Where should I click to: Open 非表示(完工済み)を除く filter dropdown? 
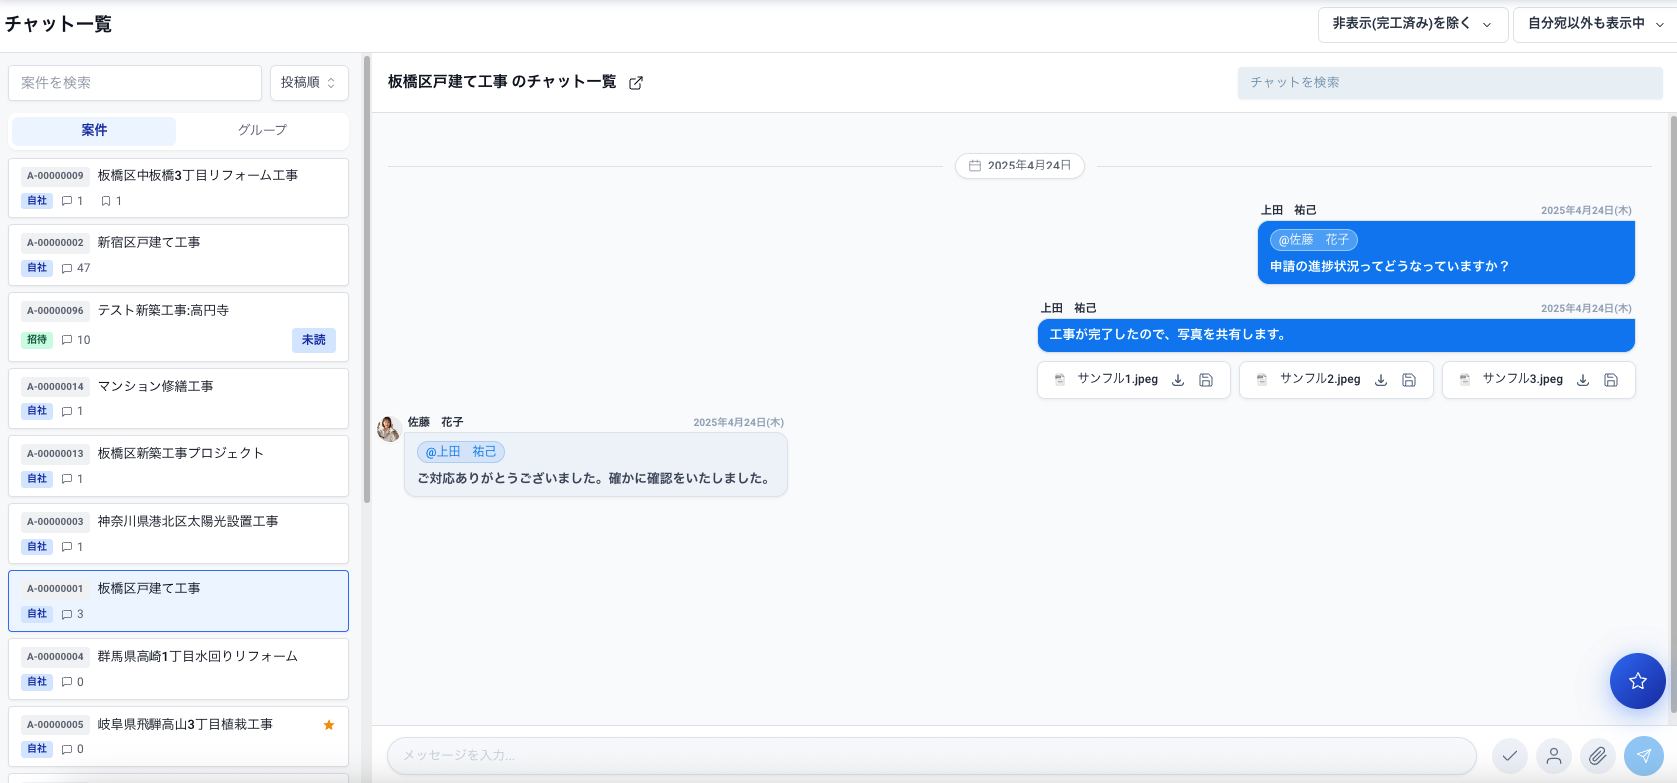(x=1412, y=24)
